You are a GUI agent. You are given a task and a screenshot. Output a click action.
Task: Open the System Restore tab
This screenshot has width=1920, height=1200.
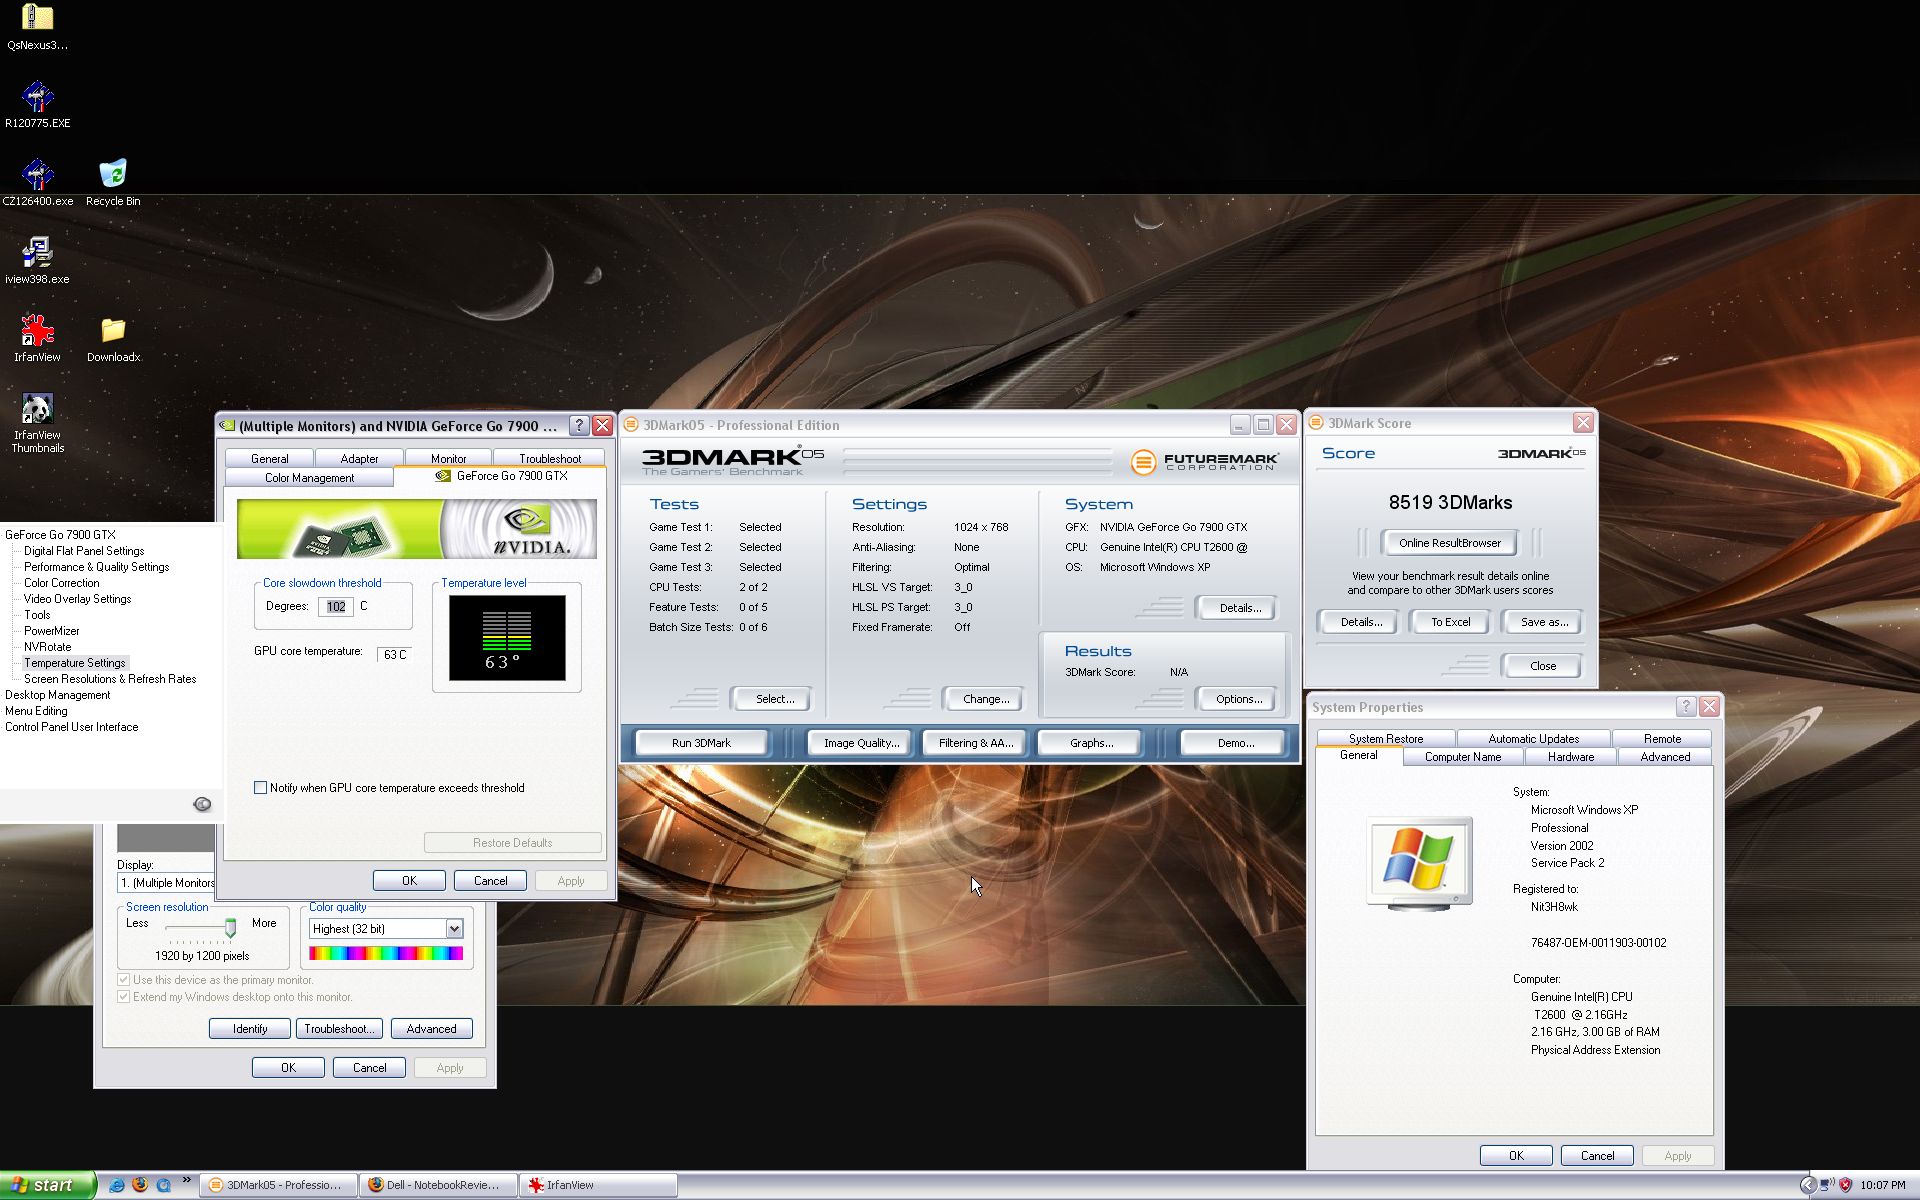point(1385,738)
